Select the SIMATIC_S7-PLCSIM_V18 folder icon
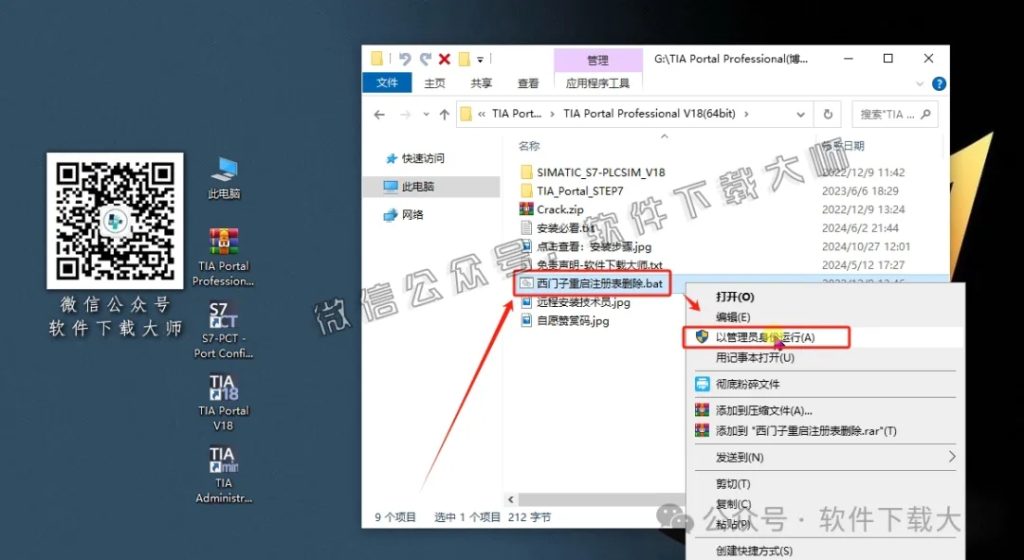This screenshot has width=1024, height=560. click(526, 172)
